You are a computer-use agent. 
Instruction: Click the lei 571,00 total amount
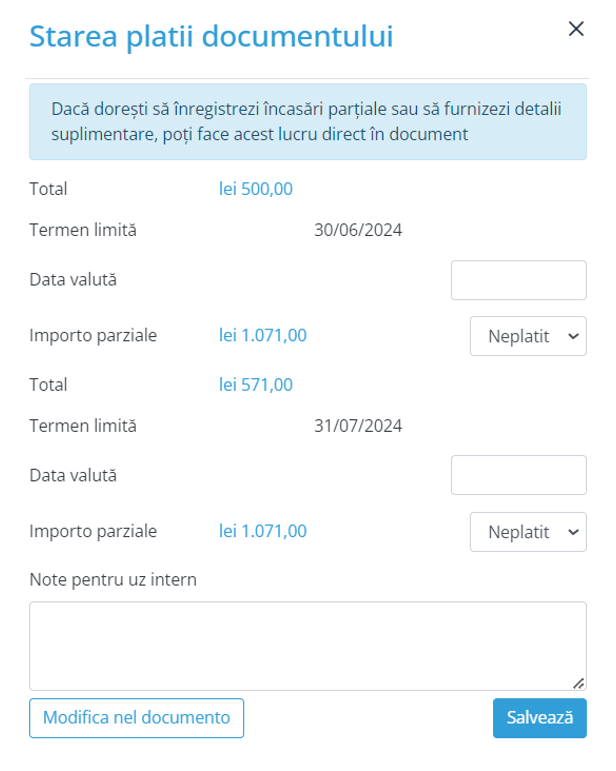(256, 384)
